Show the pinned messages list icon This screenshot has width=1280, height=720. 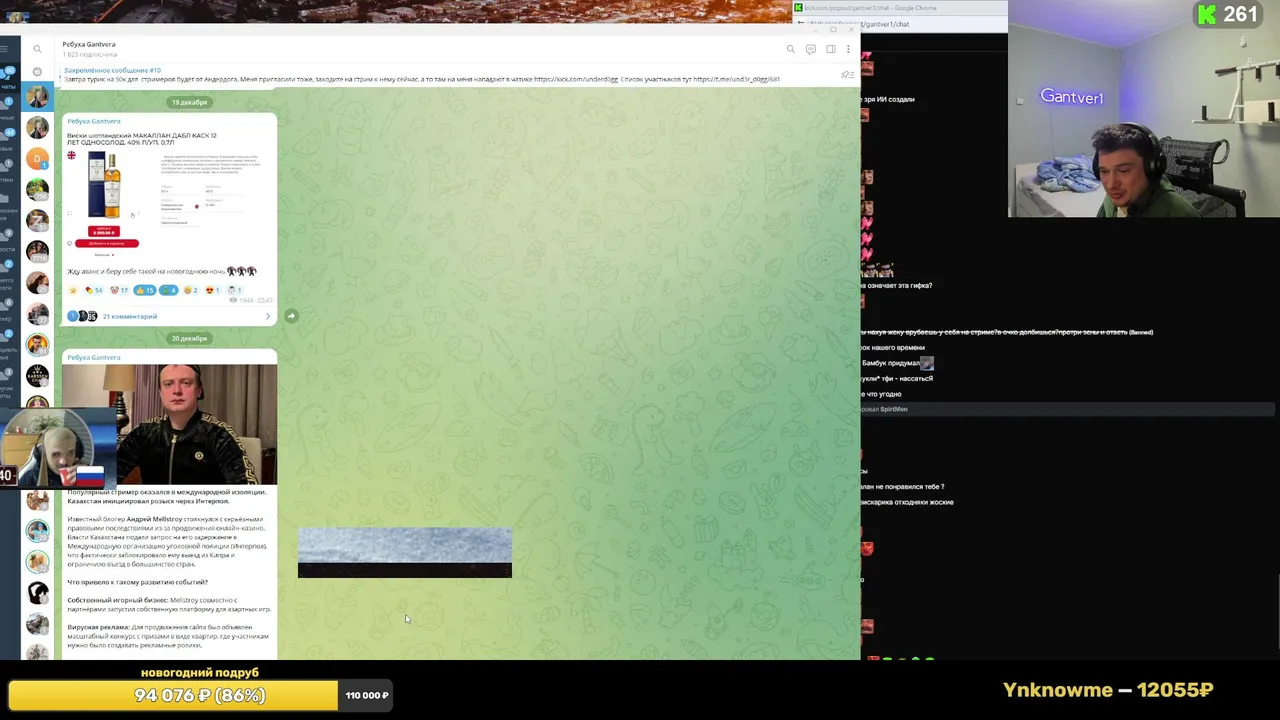point(847,75)
